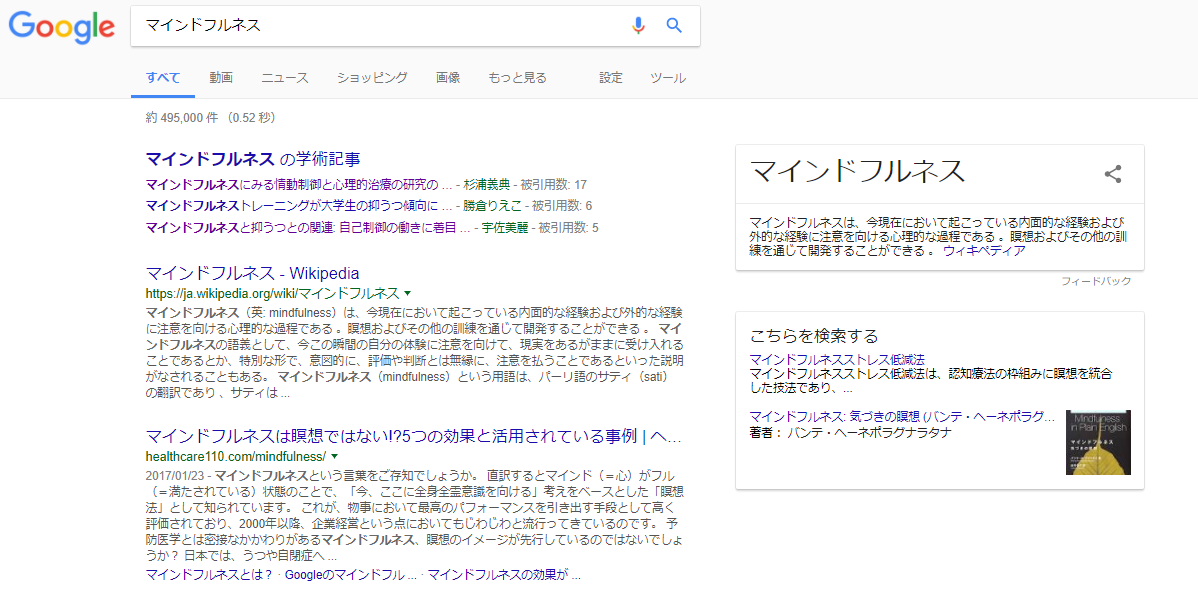
Task: Click the こちらを検索する heading
Action: (814, 336)
